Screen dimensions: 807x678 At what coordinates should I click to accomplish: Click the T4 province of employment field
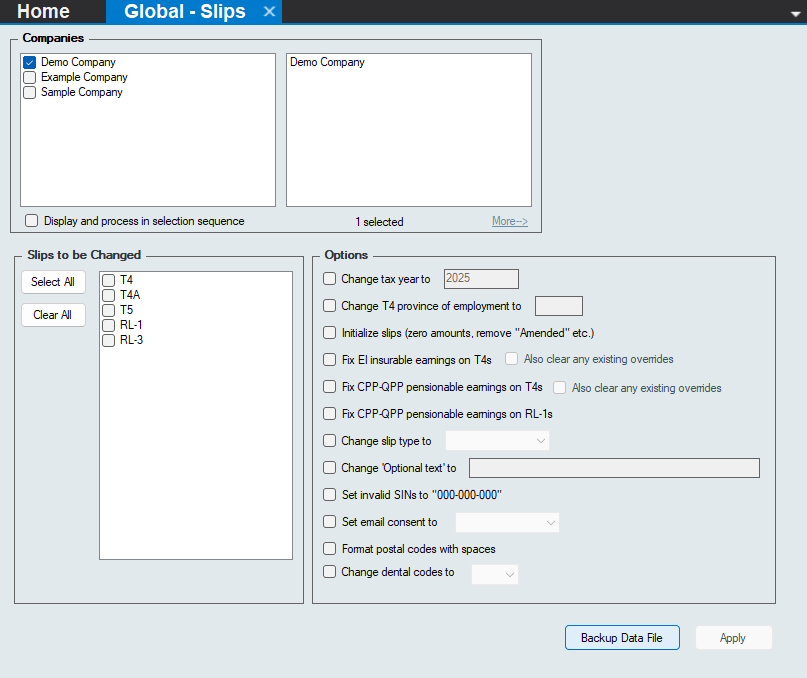(559, 306)
